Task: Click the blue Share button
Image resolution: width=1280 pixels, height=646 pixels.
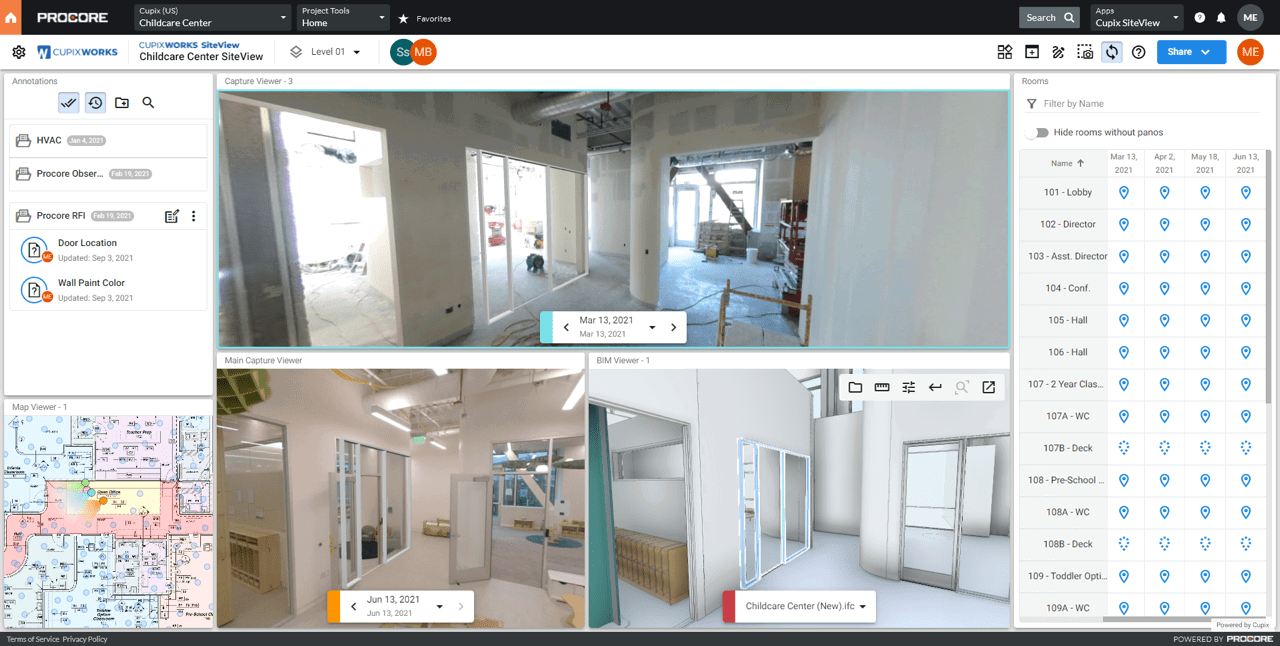Action: pyautogui.click(x=1191, y=52)
